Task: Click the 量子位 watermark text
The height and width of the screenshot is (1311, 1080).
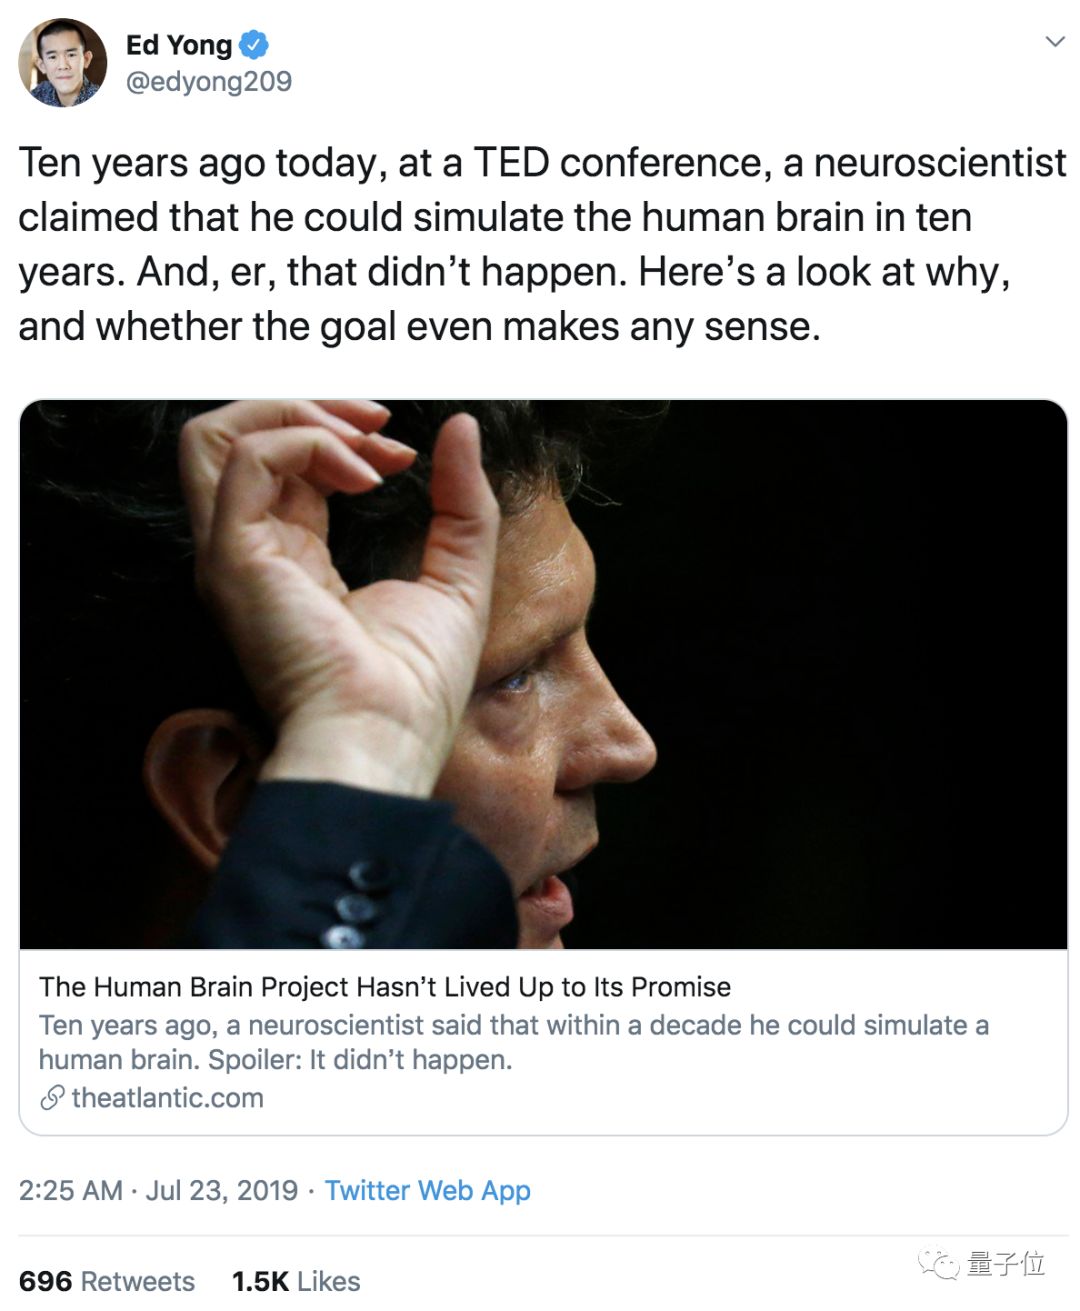Action: (x=1006, y=1264)
